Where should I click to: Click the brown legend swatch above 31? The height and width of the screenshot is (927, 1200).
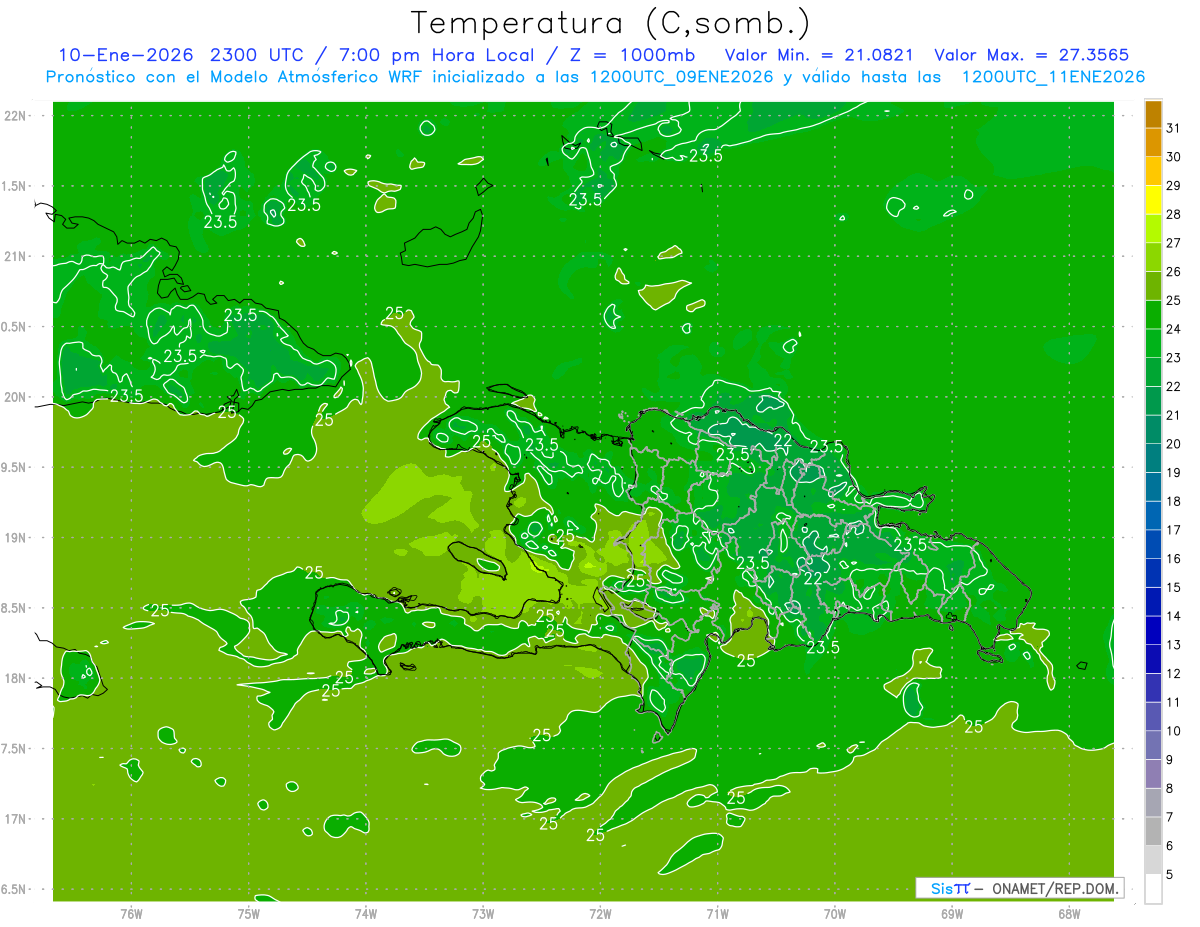1153,114
